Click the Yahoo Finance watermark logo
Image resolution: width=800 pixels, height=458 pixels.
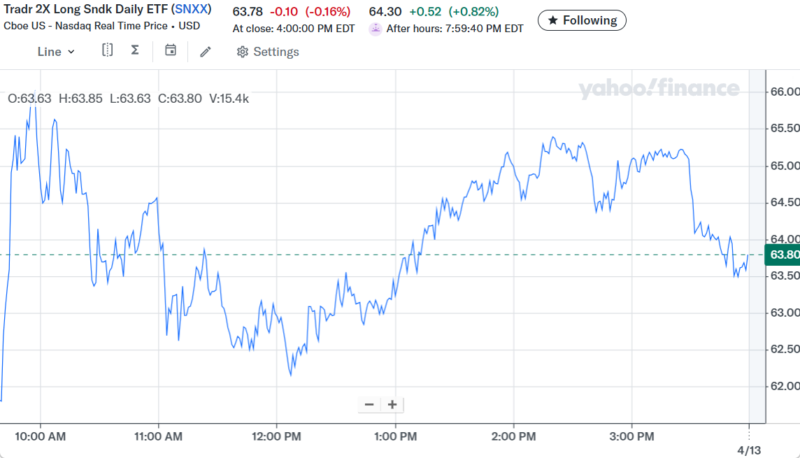658,90
